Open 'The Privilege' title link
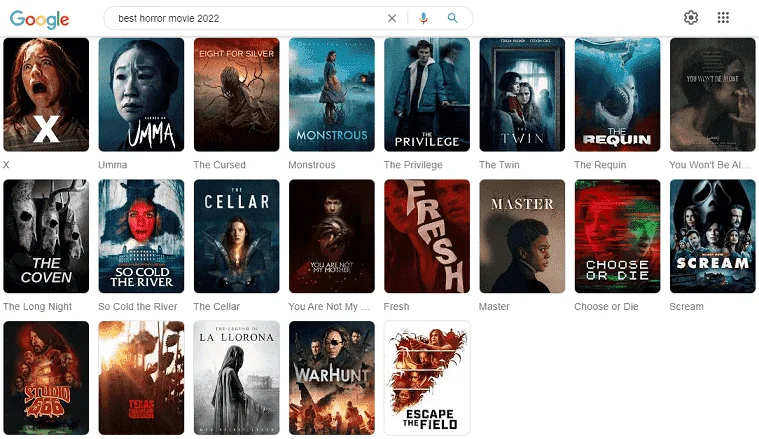This screenshot has height=439, width=759. pyautogui.click(x=413, y=165)
